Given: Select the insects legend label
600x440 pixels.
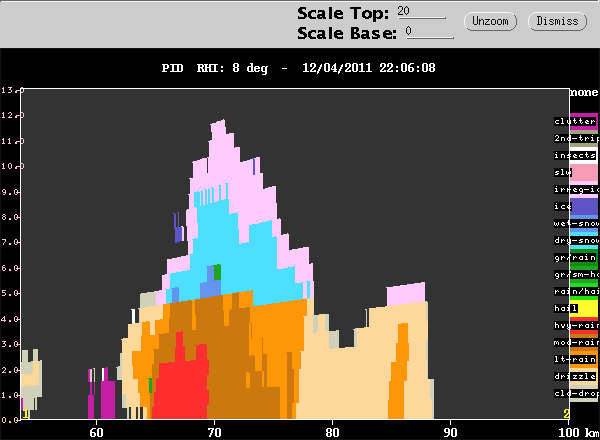Looking at the screenshot, I should point(575,155).
